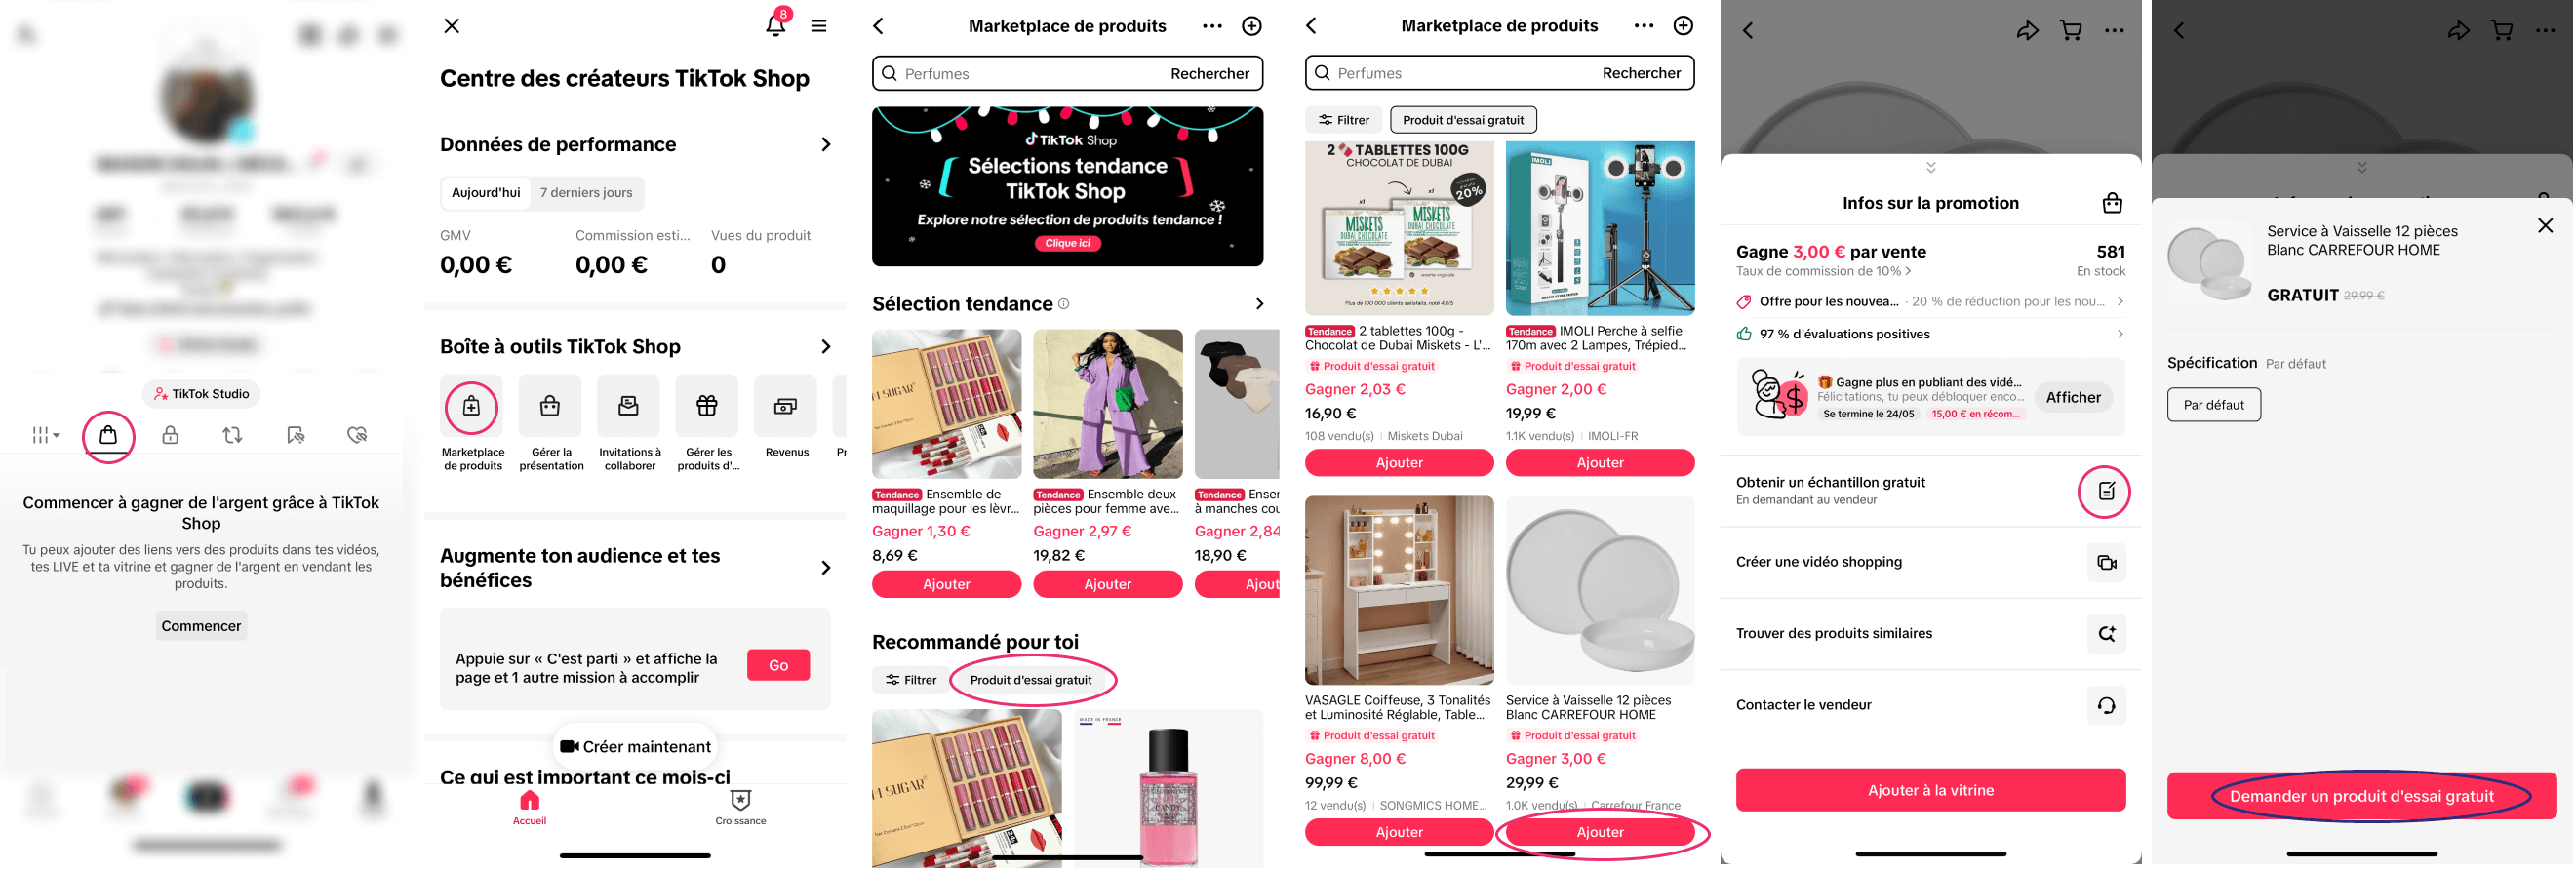Open Invitations à collaborer tool icon
This screenshot has height=872, width=2576.
(628, 406)
